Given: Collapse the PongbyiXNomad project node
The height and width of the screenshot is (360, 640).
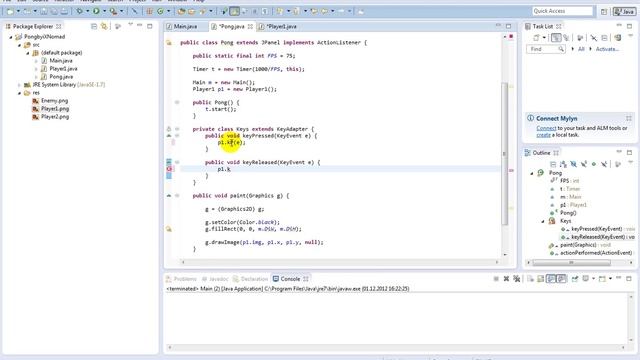Looking at the screenshot, I should [x=11, y=37].
